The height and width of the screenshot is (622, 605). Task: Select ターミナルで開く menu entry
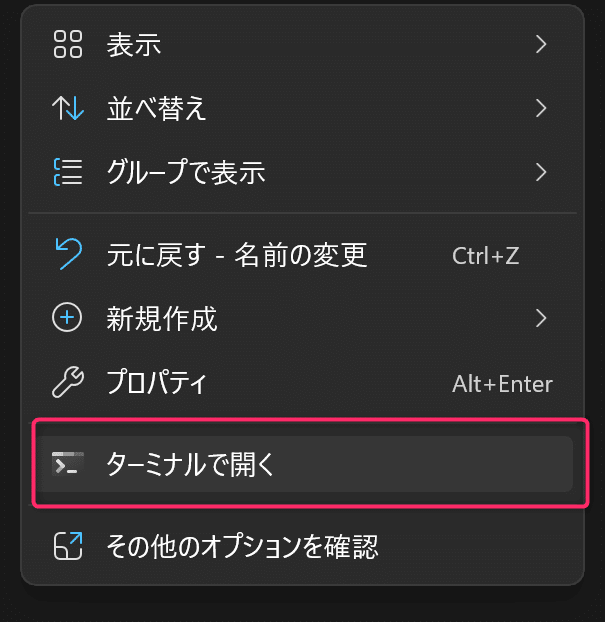305,464
